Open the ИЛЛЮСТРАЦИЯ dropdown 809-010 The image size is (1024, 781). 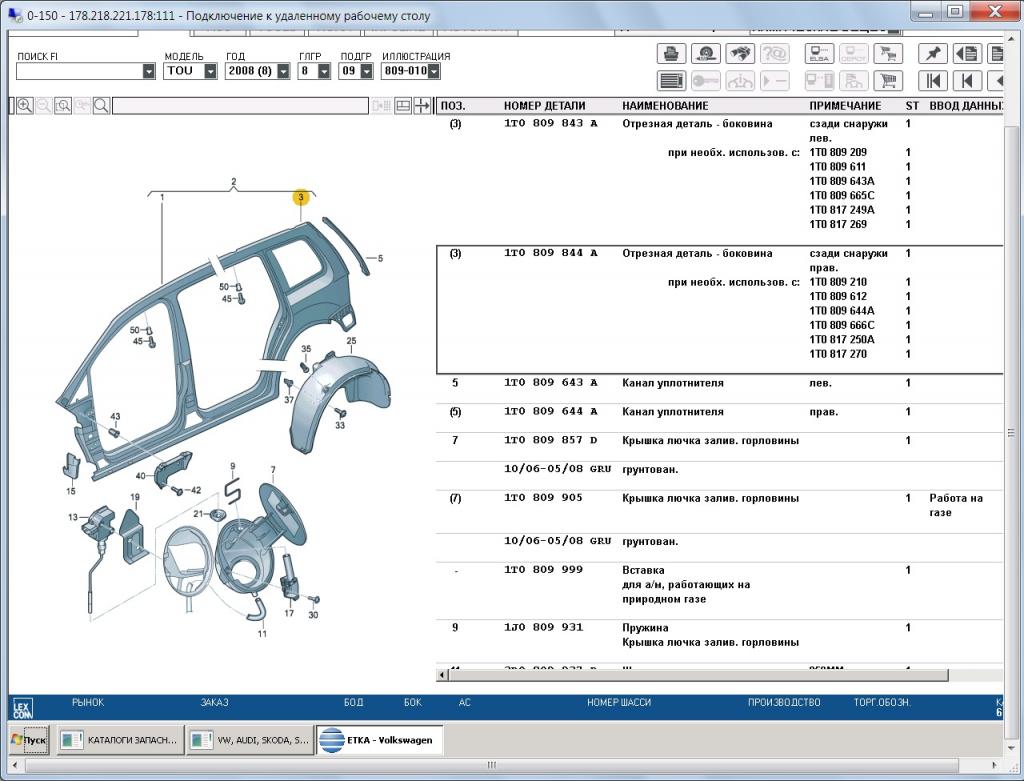pyautogui.click(x=434, y=71)
